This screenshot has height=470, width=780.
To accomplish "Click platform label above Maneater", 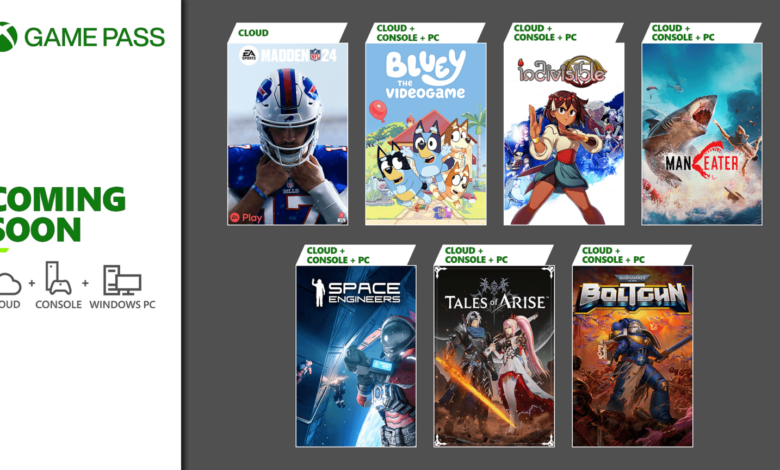I will pyautogui.click(x=682, y=32).
